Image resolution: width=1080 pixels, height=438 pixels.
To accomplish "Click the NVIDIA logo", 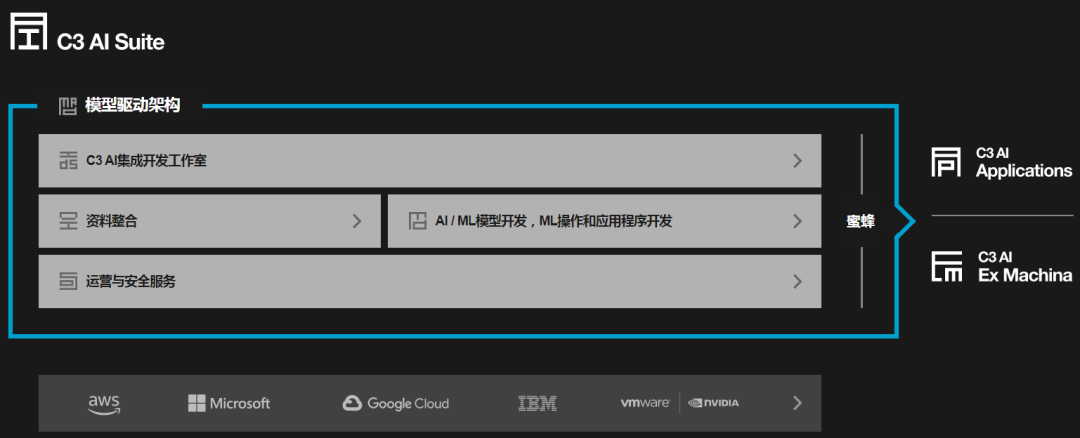I will coord(713,403).
